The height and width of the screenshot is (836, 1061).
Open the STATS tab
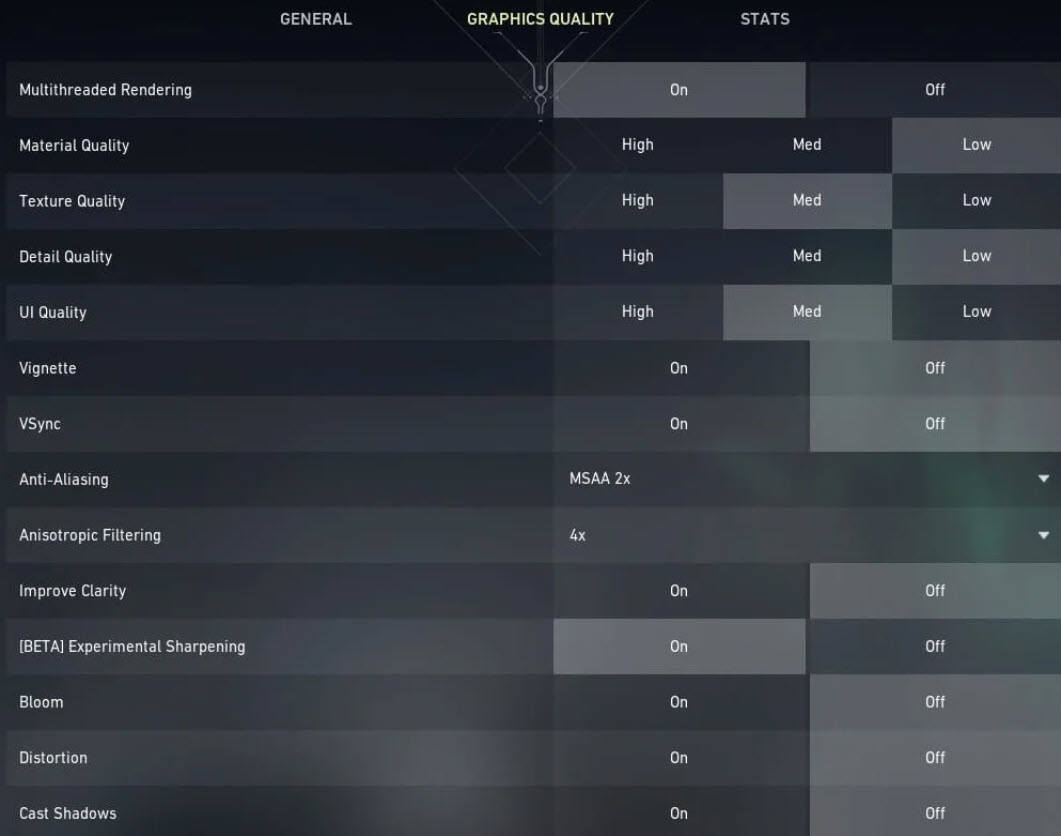[764, 19]
